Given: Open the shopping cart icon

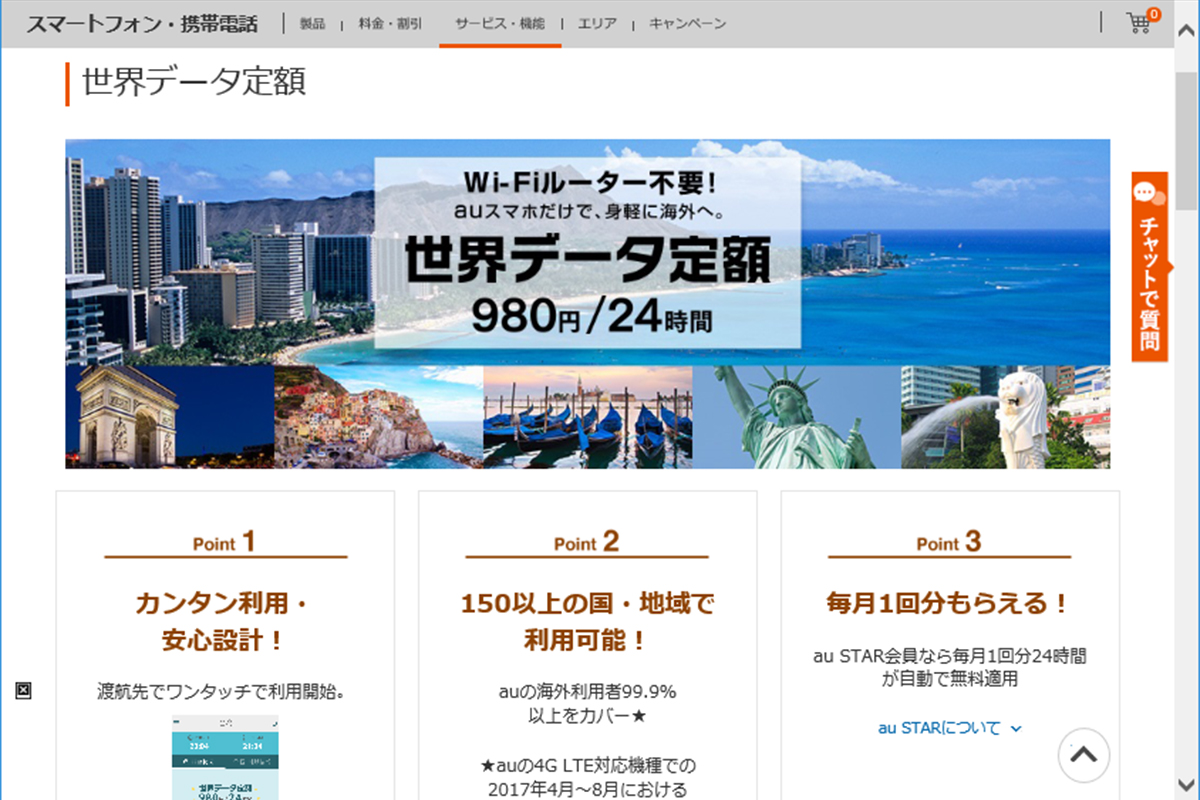Looking at the screenshot, I should click(x=1138, y=23).
